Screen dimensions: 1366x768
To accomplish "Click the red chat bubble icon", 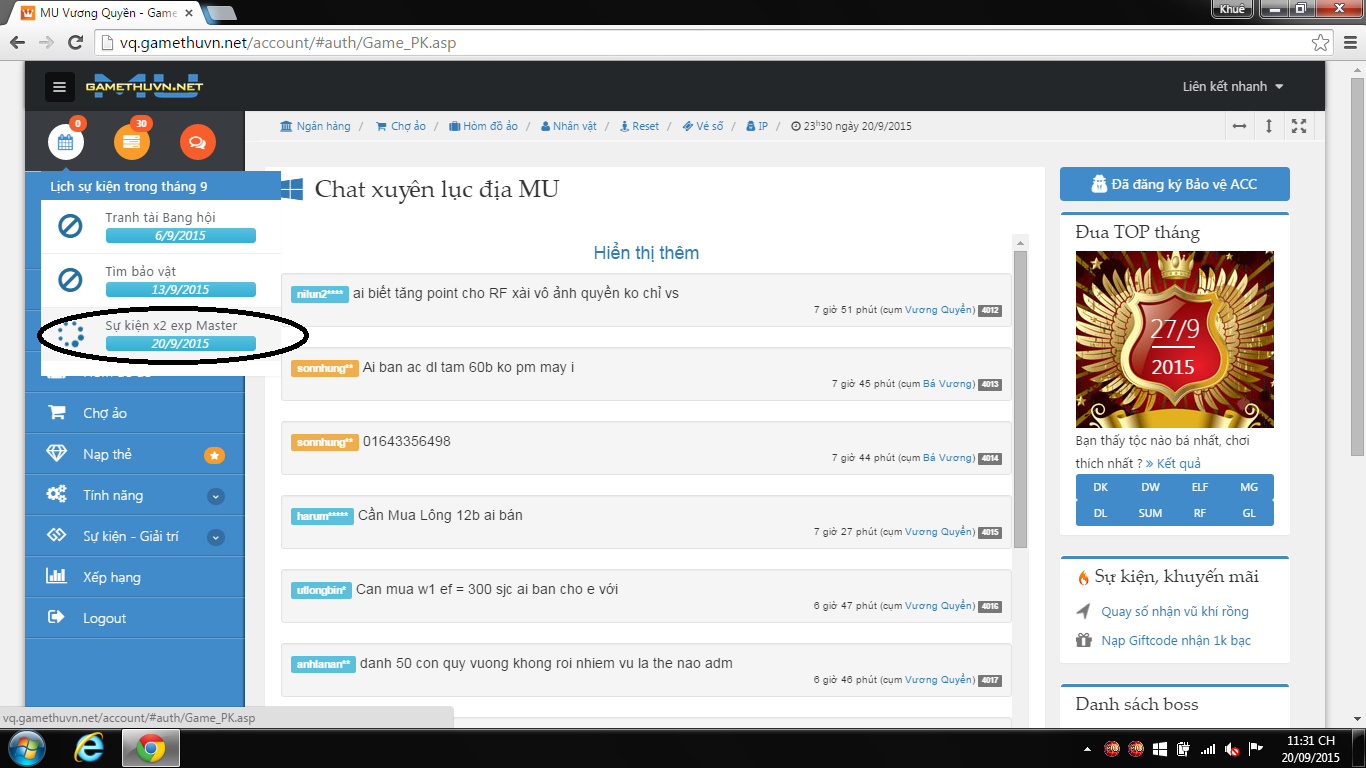I will 197,142.
